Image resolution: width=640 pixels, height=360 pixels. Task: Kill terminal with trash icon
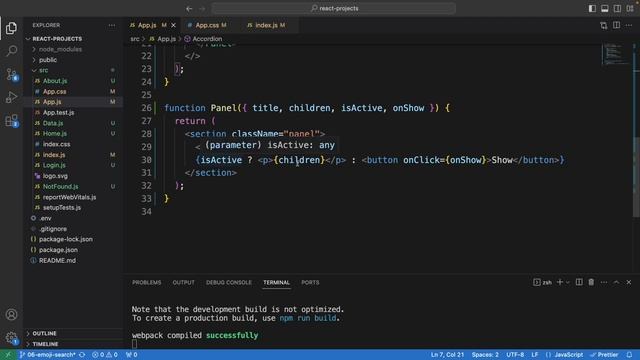591,282
